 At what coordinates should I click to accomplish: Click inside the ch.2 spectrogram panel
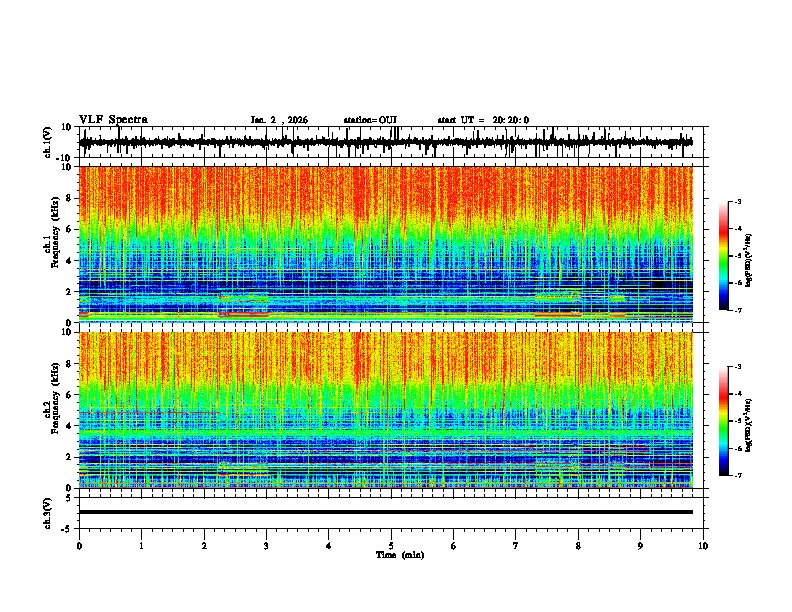coord(386,410)
